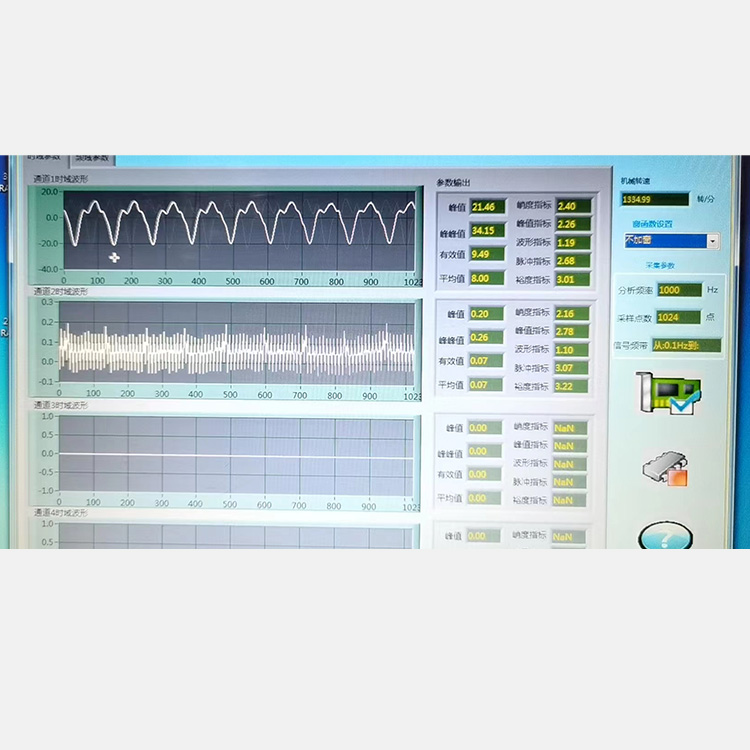Screen dimensions: 750x750
Task: Click the channel 1 peak value 21.46
Action: tap(486, 207)
